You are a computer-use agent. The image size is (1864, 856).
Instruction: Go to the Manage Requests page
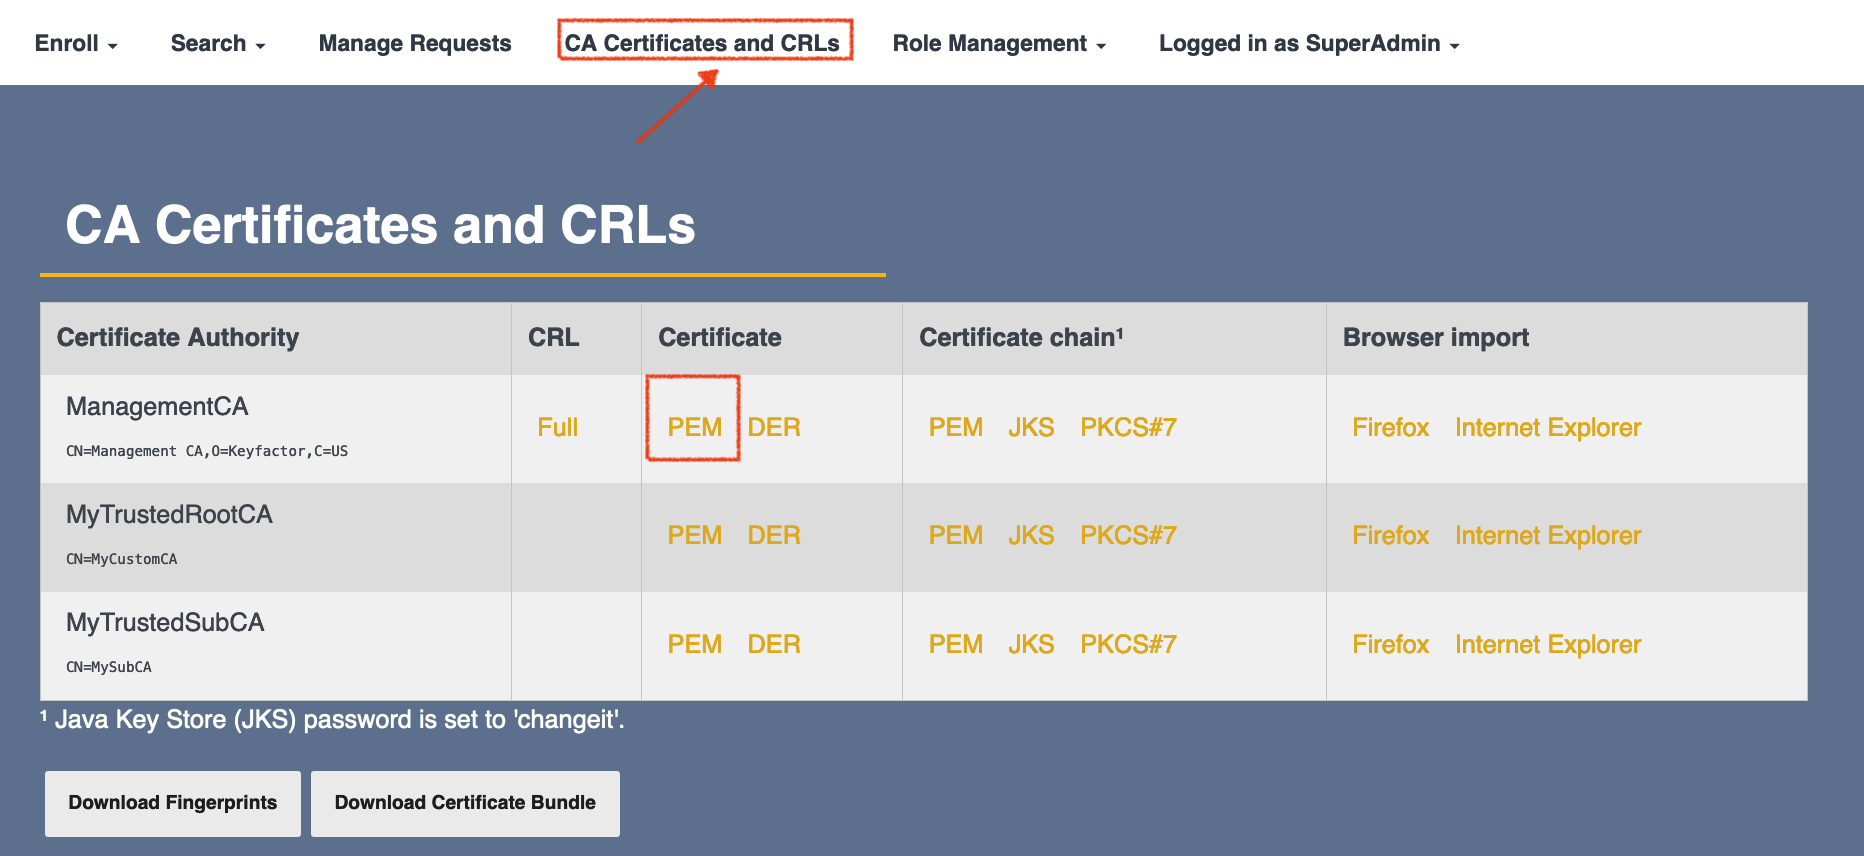[x=414, y=44]
